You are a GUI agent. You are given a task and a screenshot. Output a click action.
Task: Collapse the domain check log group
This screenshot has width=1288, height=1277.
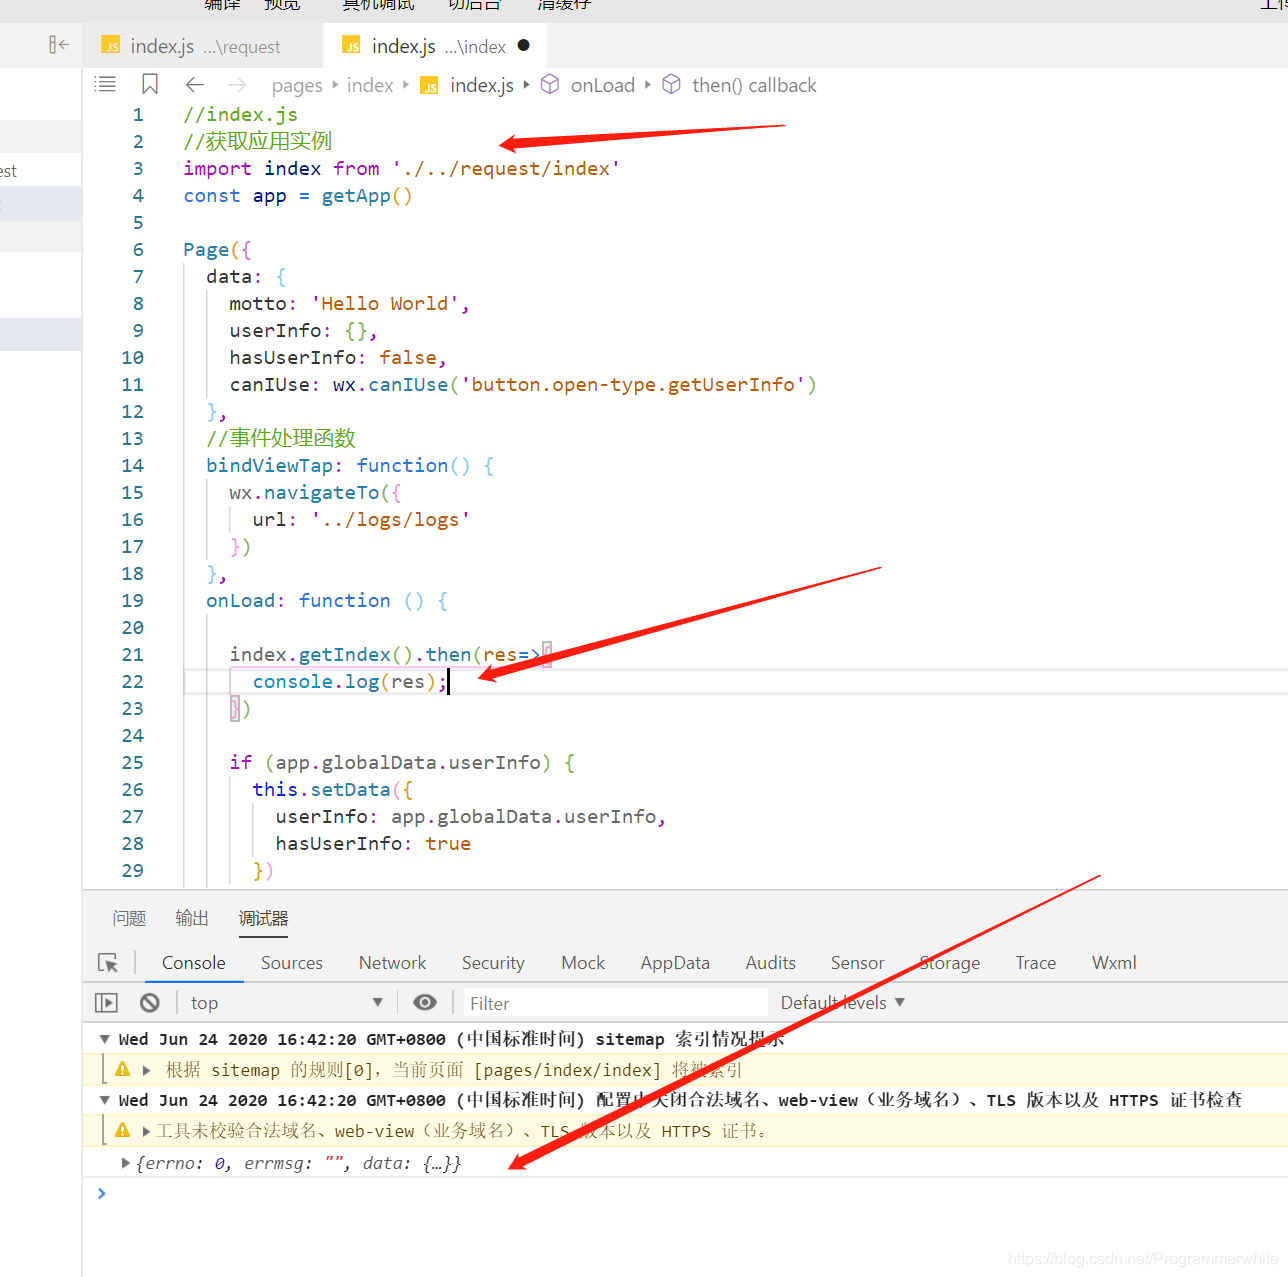click(x=105, y=1100)
